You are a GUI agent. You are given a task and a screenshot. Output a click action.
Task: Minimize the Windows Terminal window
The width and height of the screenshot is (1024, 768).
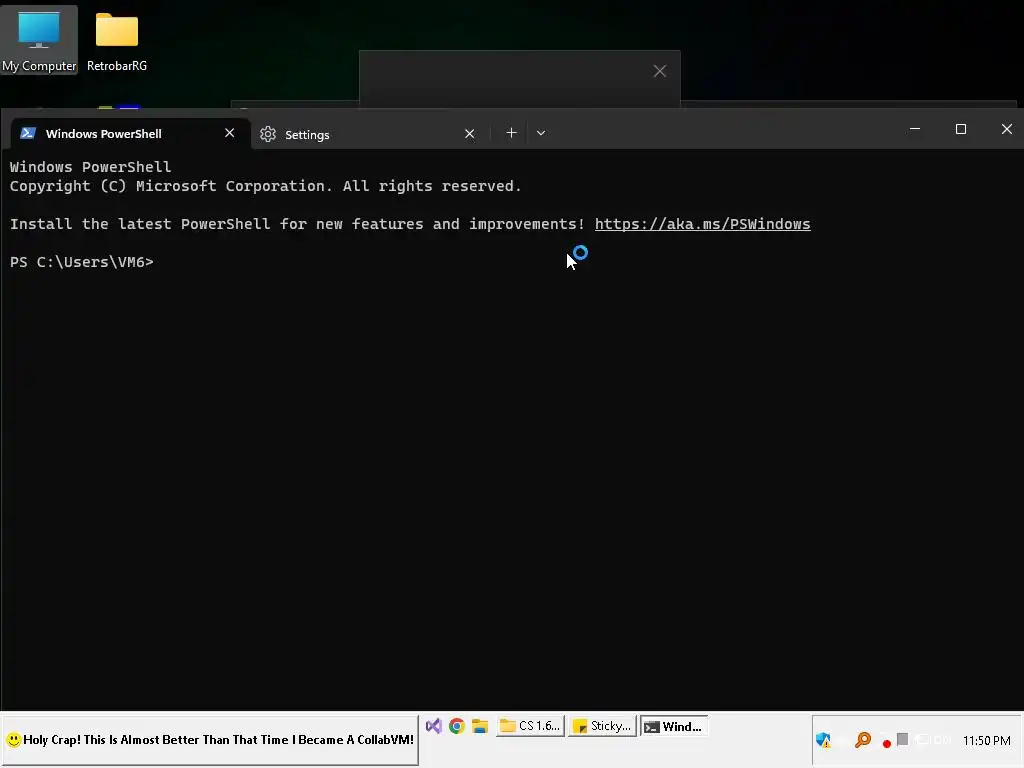(x=915, y=129)
